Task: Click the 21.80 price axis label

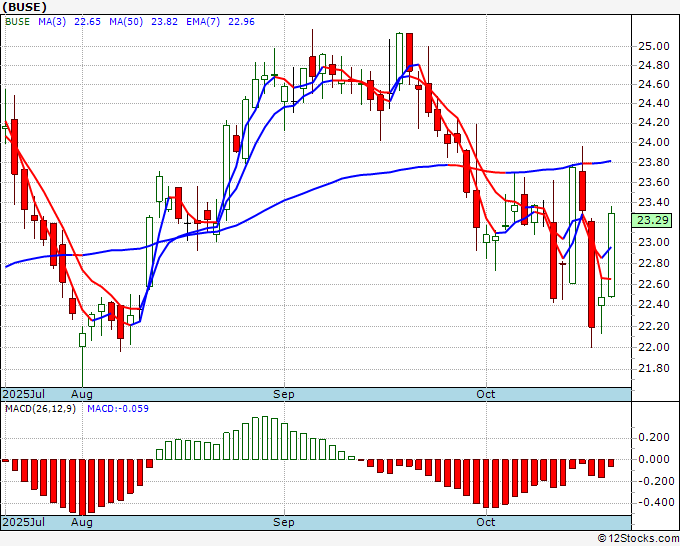Action: coord(654,369)
